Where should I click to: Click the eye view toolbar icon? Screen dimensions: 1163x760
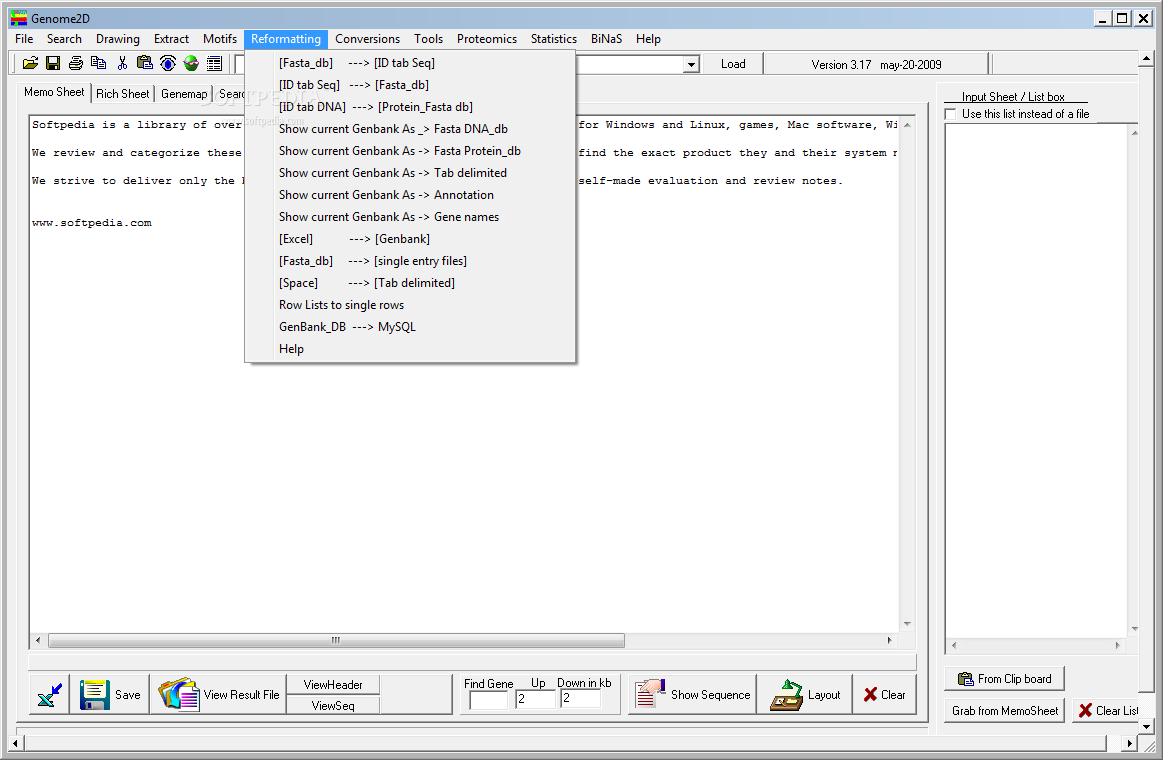(168, 64)
